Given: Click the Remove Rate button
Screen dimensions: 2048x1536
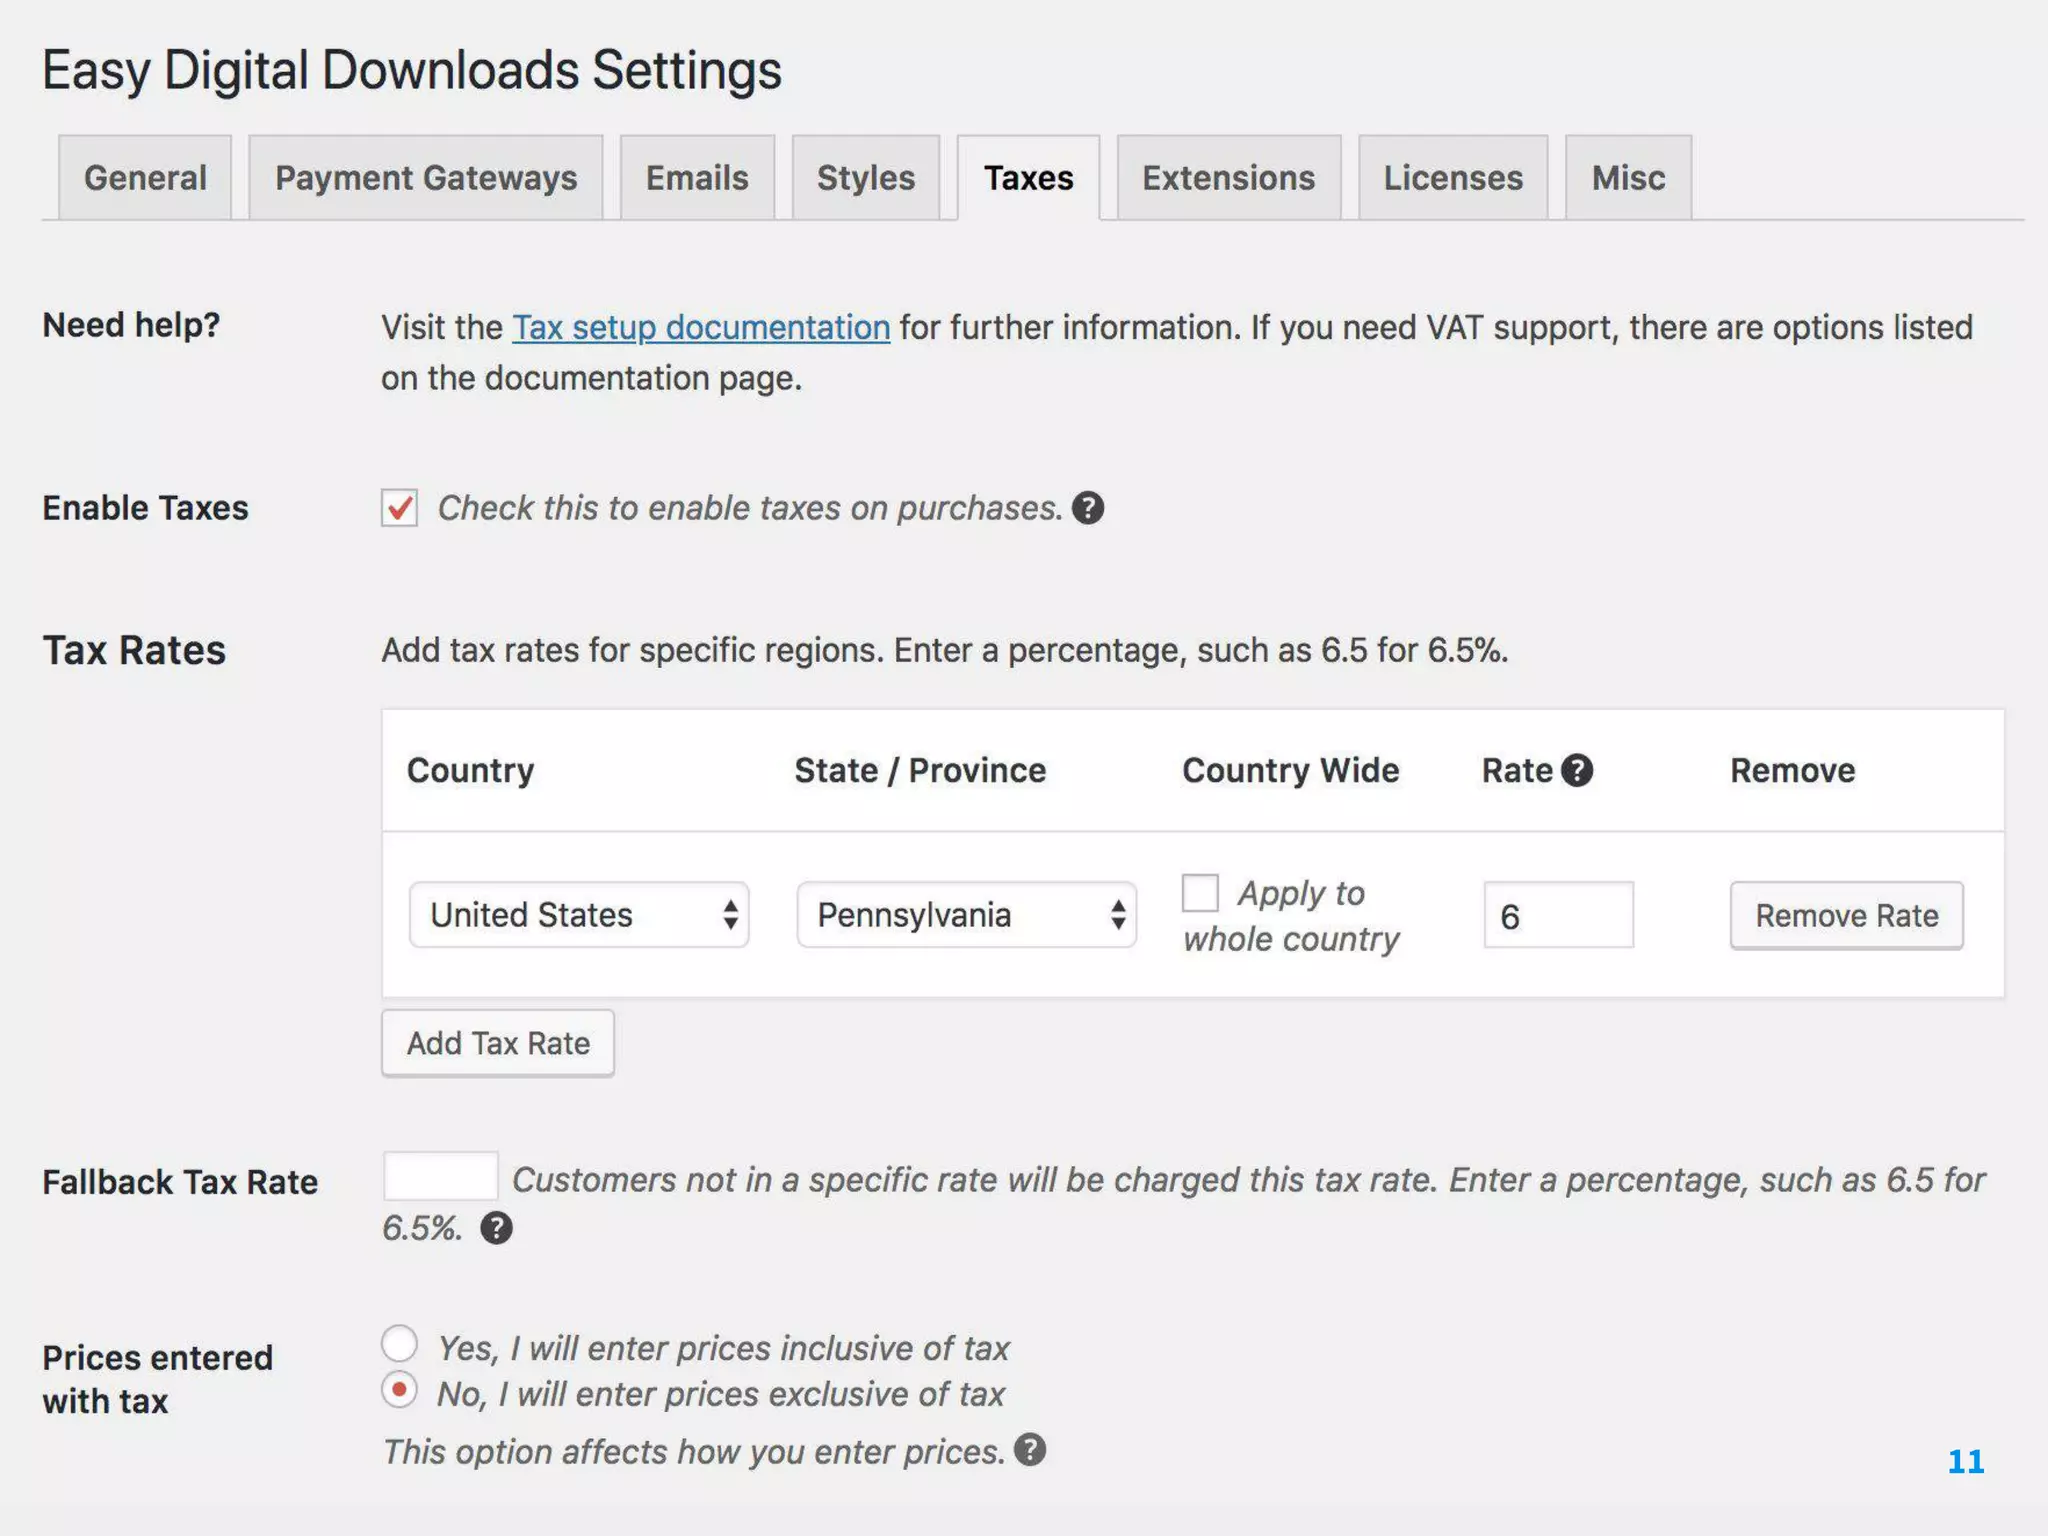Looking at the screenshot, I should tap(1846, 915).
